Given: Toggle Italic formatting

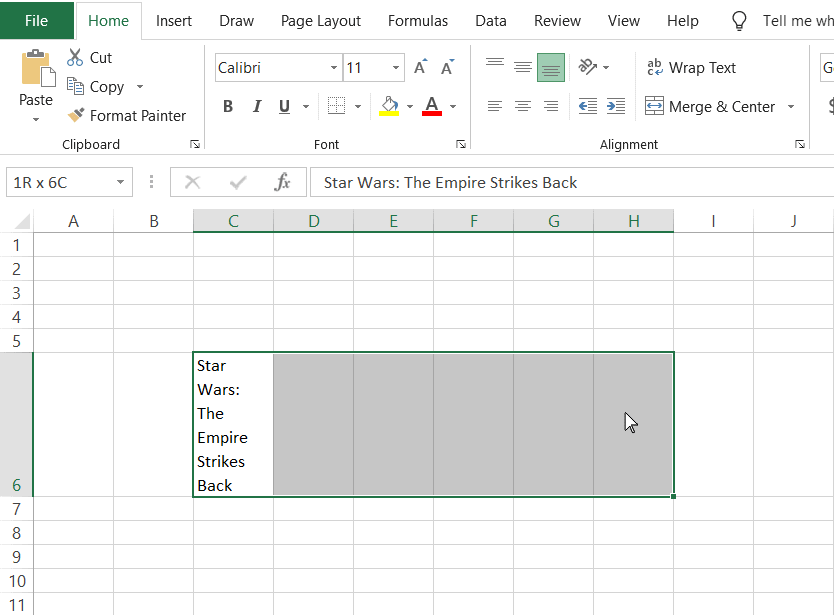Looking at the screenshot, I should [257, 106].
